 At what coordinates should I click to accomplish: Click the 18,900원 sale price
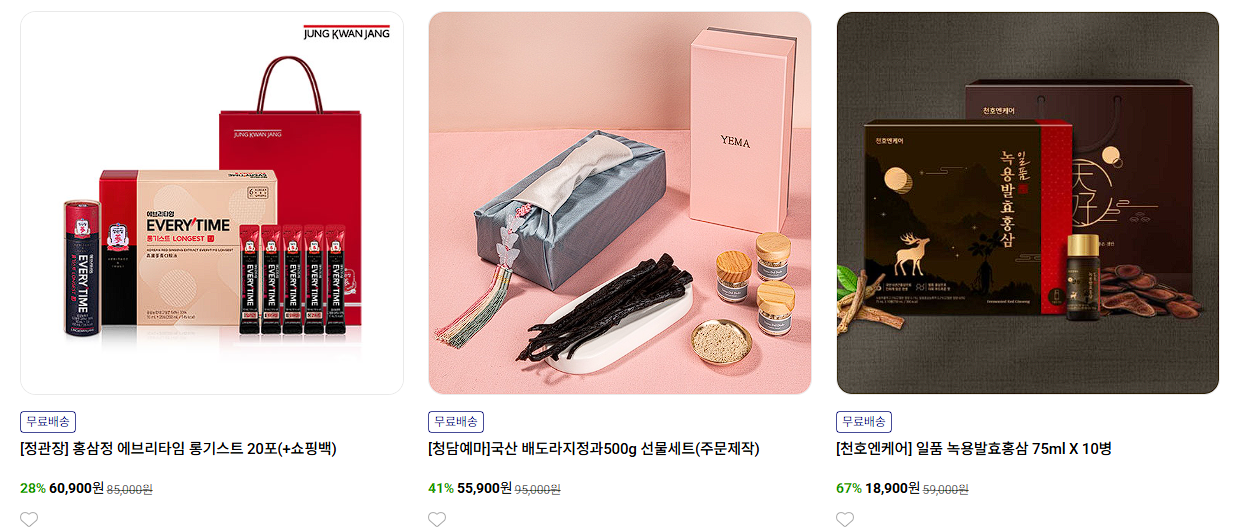coord(892,489)
